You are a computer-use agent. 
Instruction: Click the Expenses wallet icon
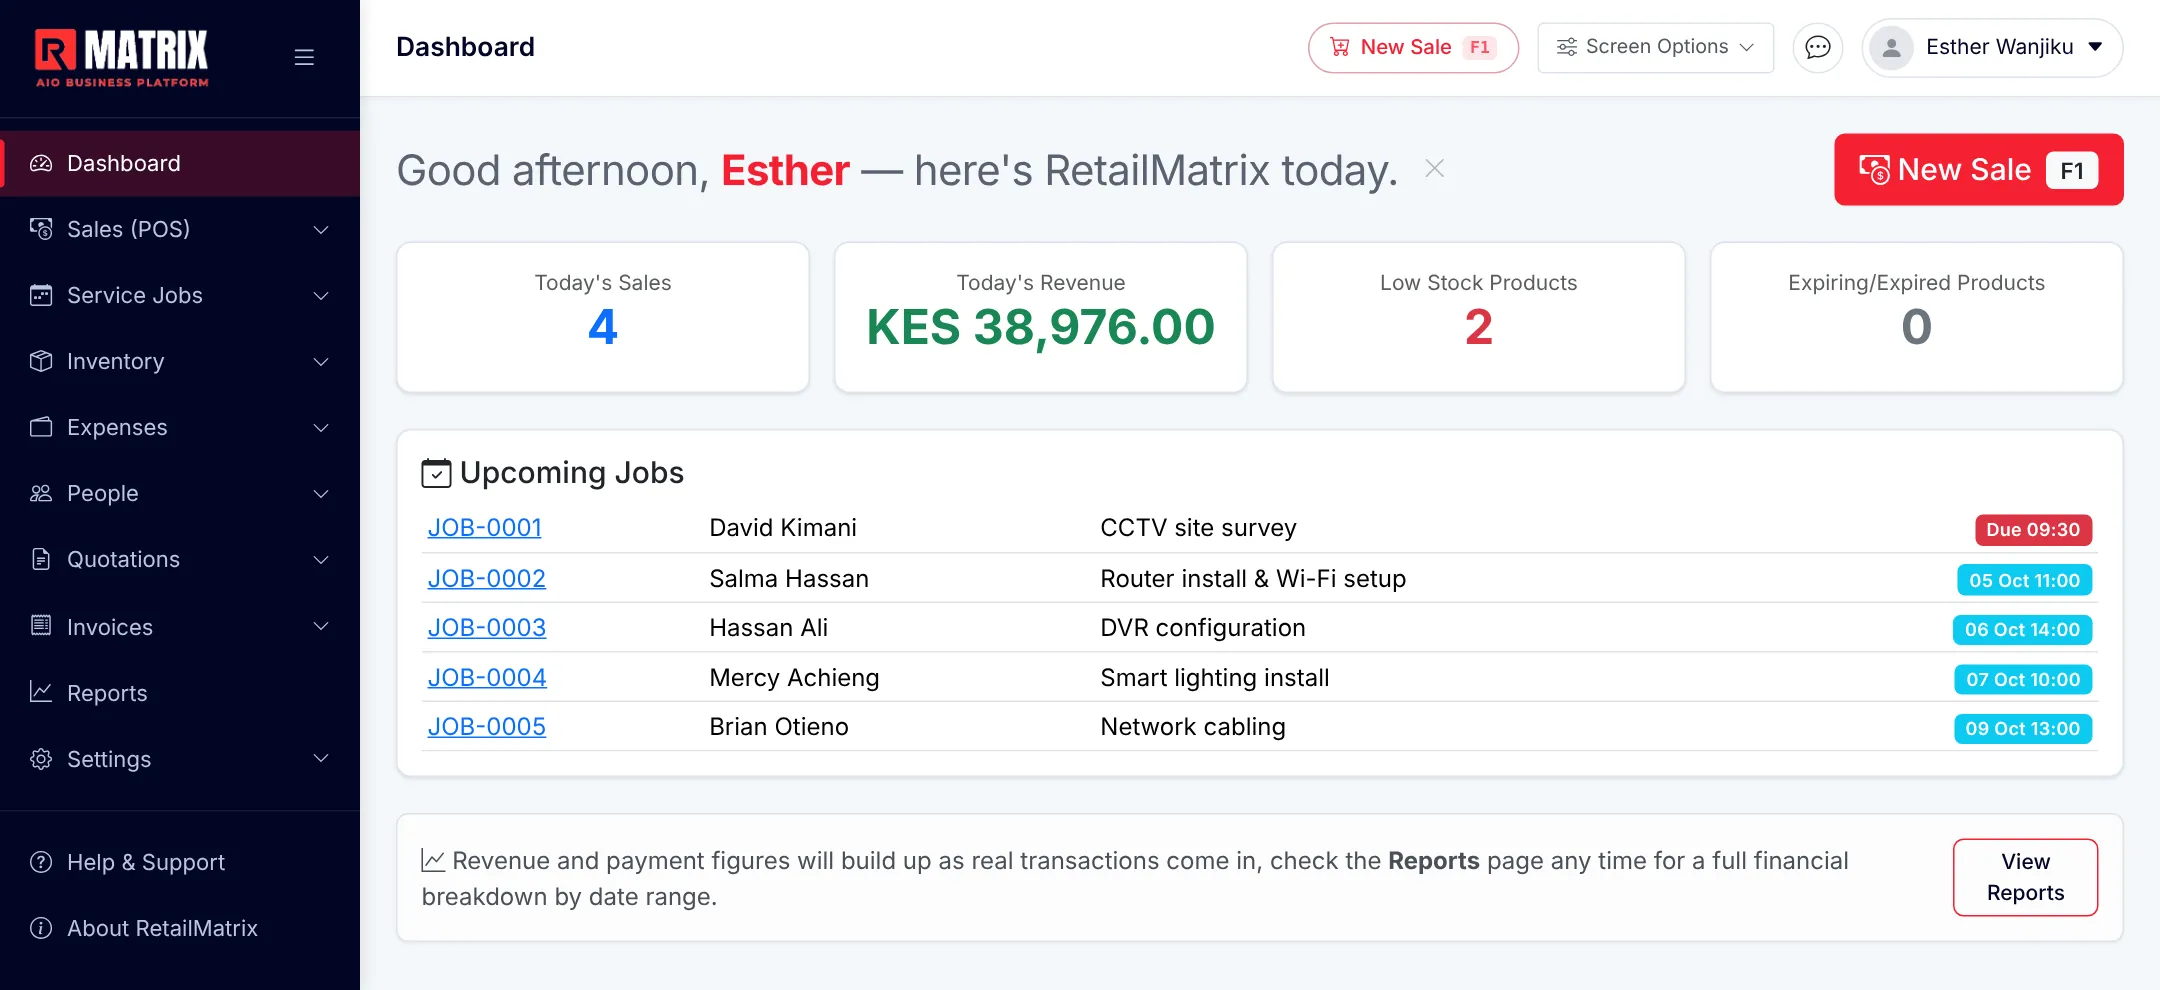(x=41, y=427)
